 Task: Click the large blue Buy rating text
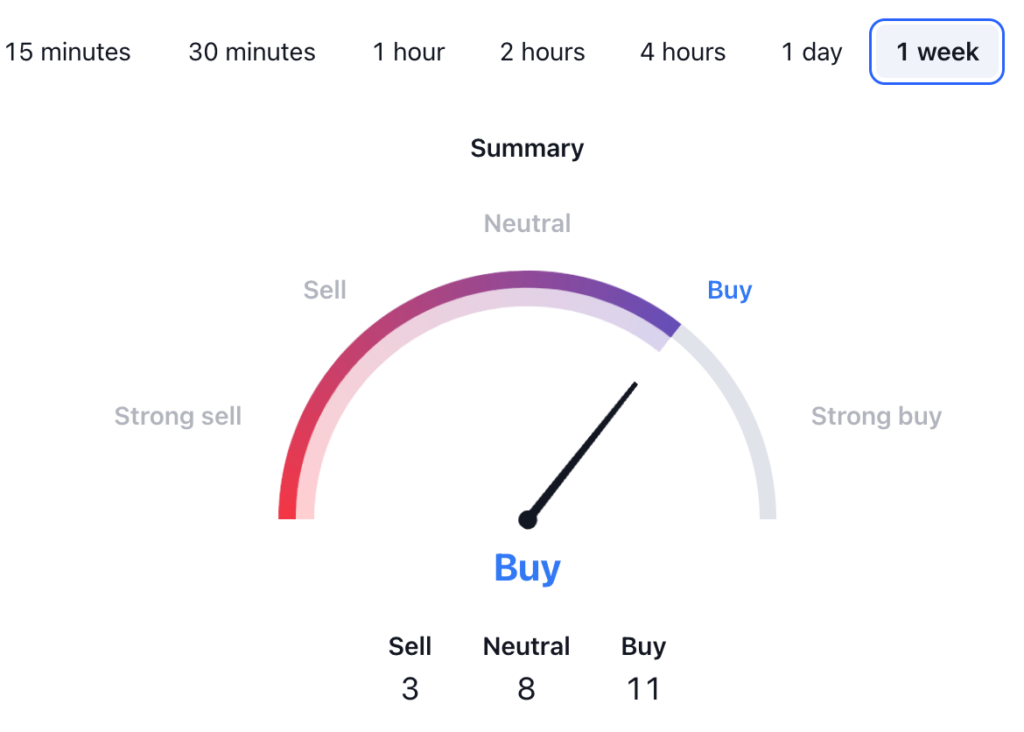[x=527, y=568]
